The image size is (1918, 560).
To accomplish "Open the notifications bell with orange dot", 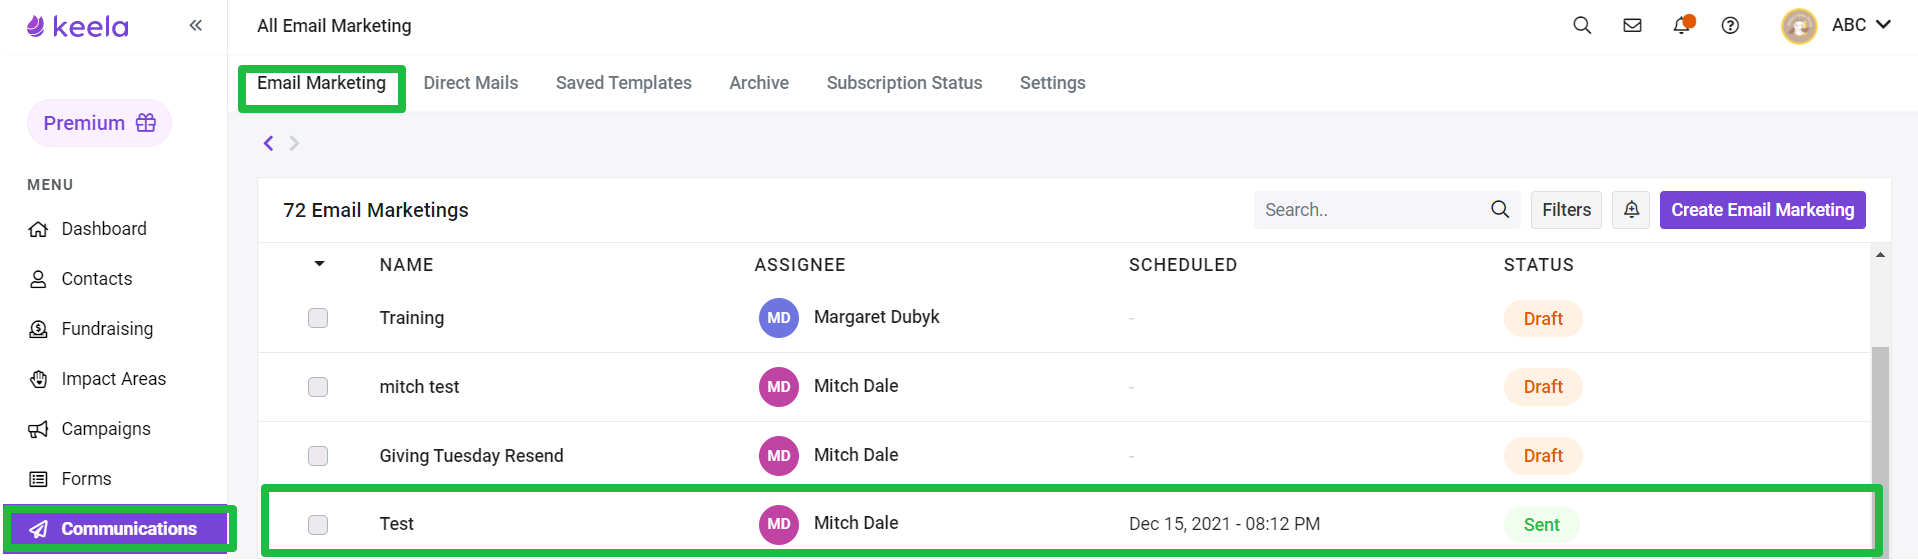I will click(x=1683, y=24).
